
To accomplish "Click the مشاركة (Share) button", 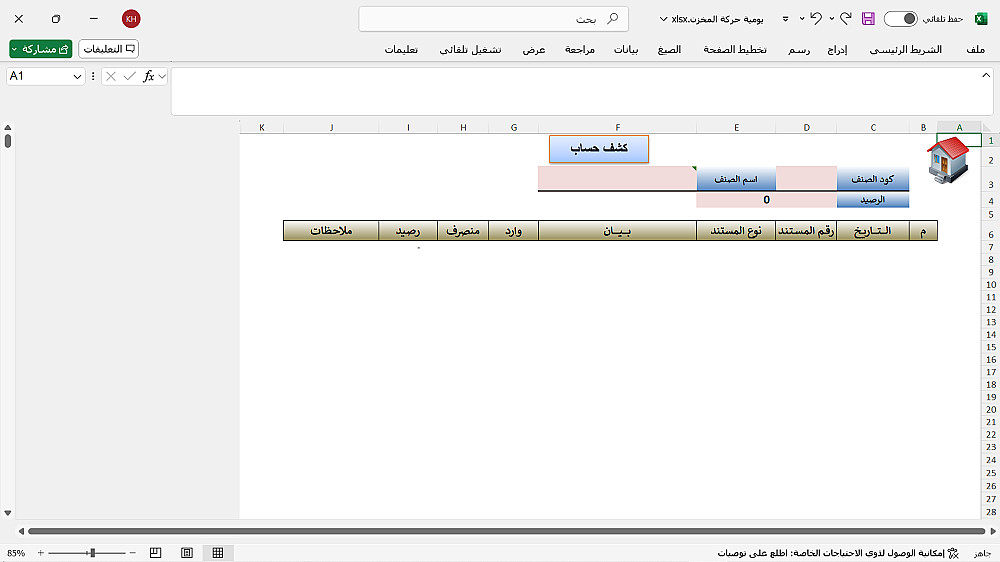I will pos(41,49).
